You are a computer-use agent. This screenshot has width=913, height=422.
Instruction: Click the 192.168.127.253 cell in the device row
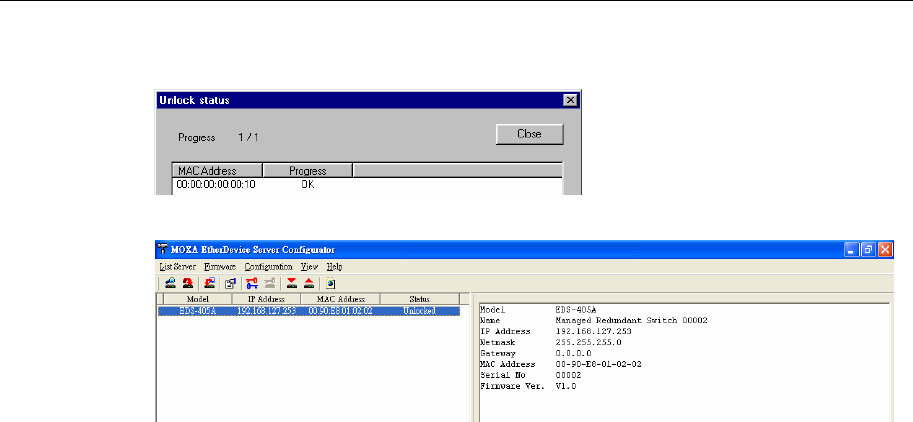coord(266,311)
